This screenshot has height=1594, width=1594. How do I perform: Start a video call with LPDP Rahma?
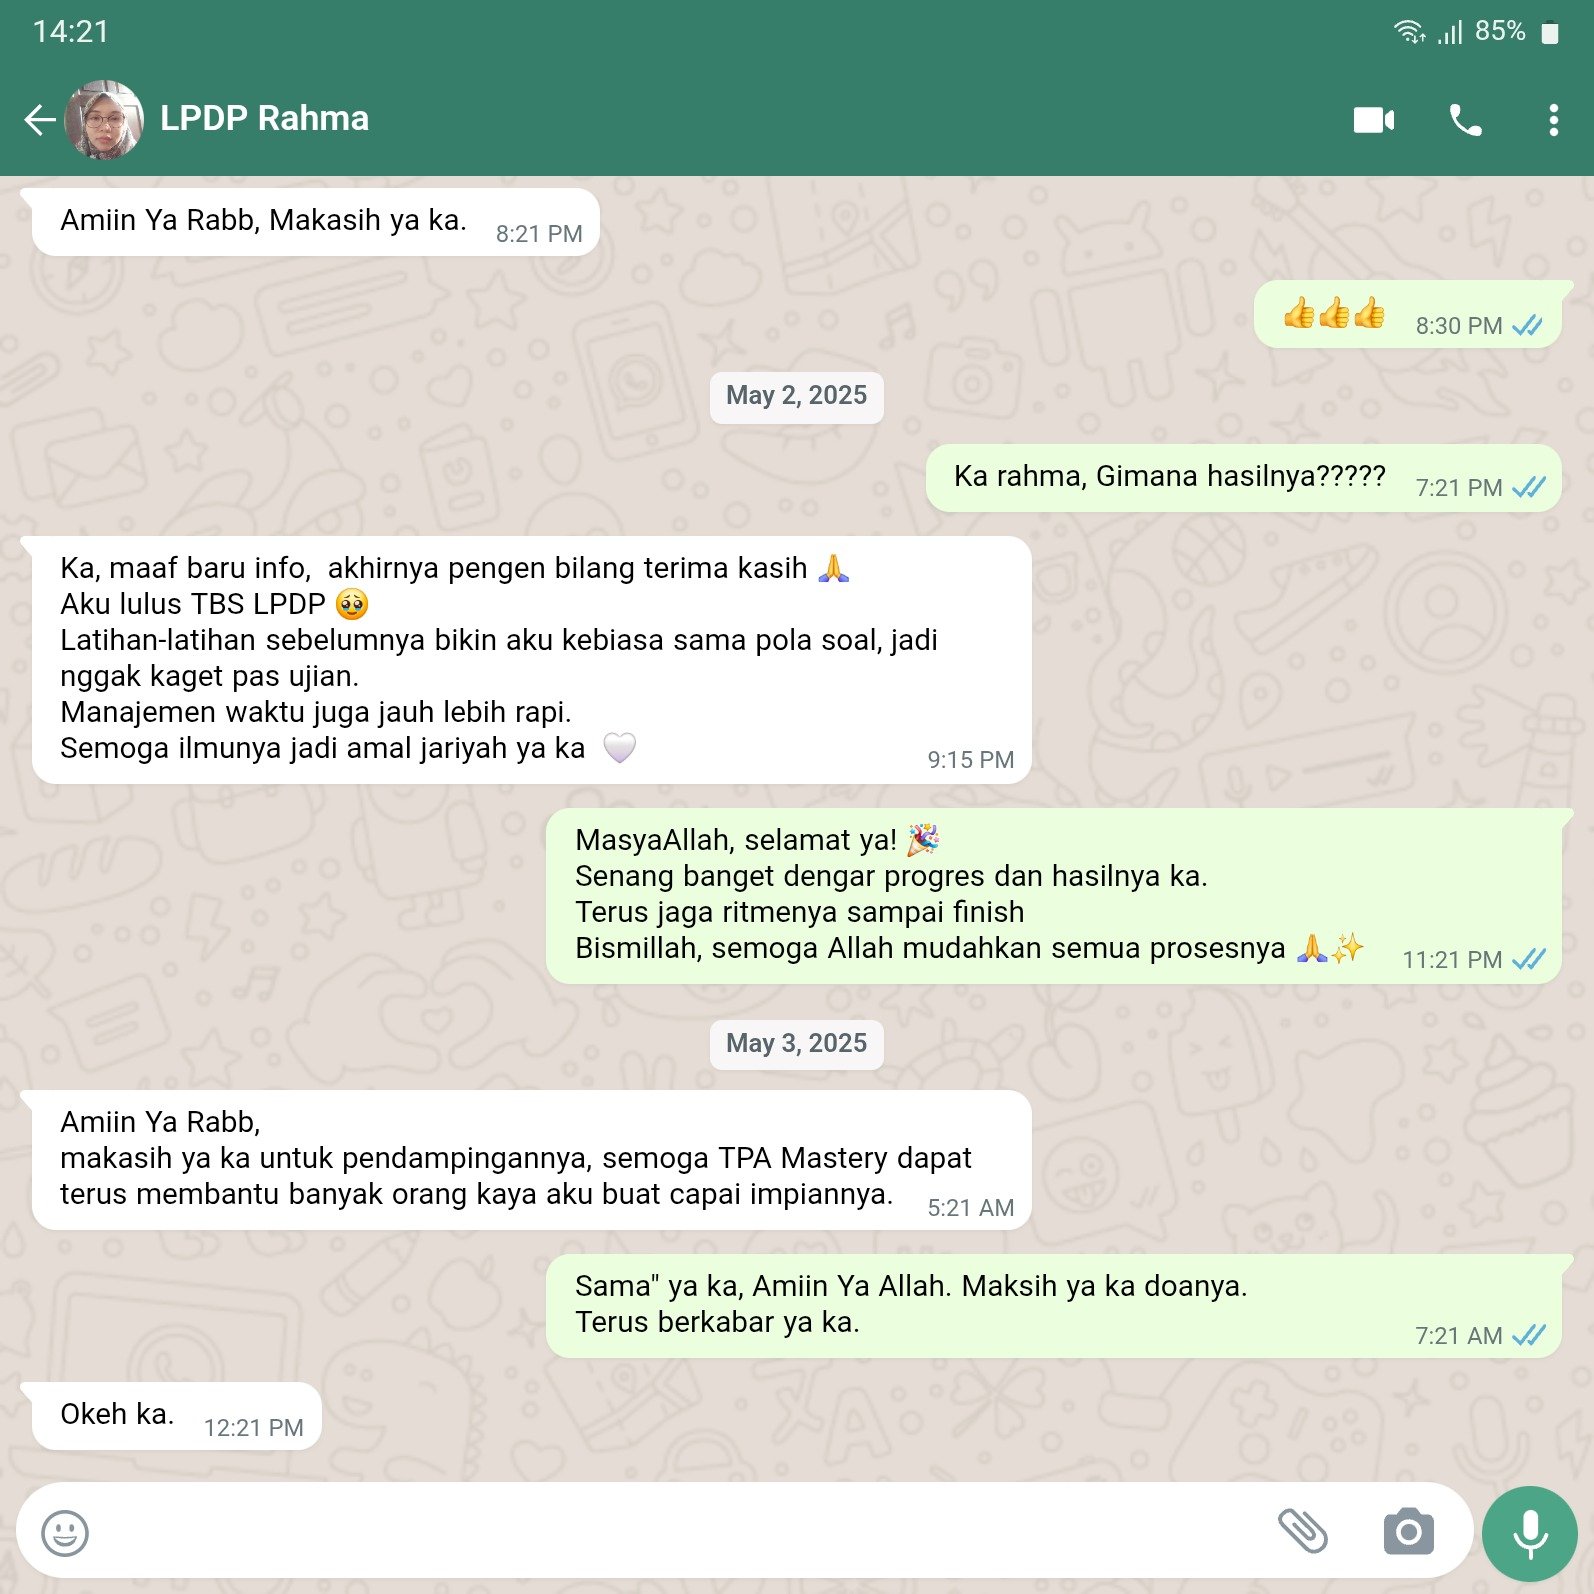coord(1373,120)
